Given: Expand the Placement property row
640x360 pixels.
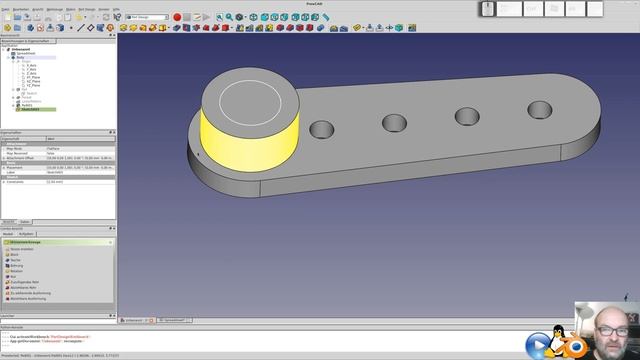Looking at the screenshot, I should [x=4, y=168].
